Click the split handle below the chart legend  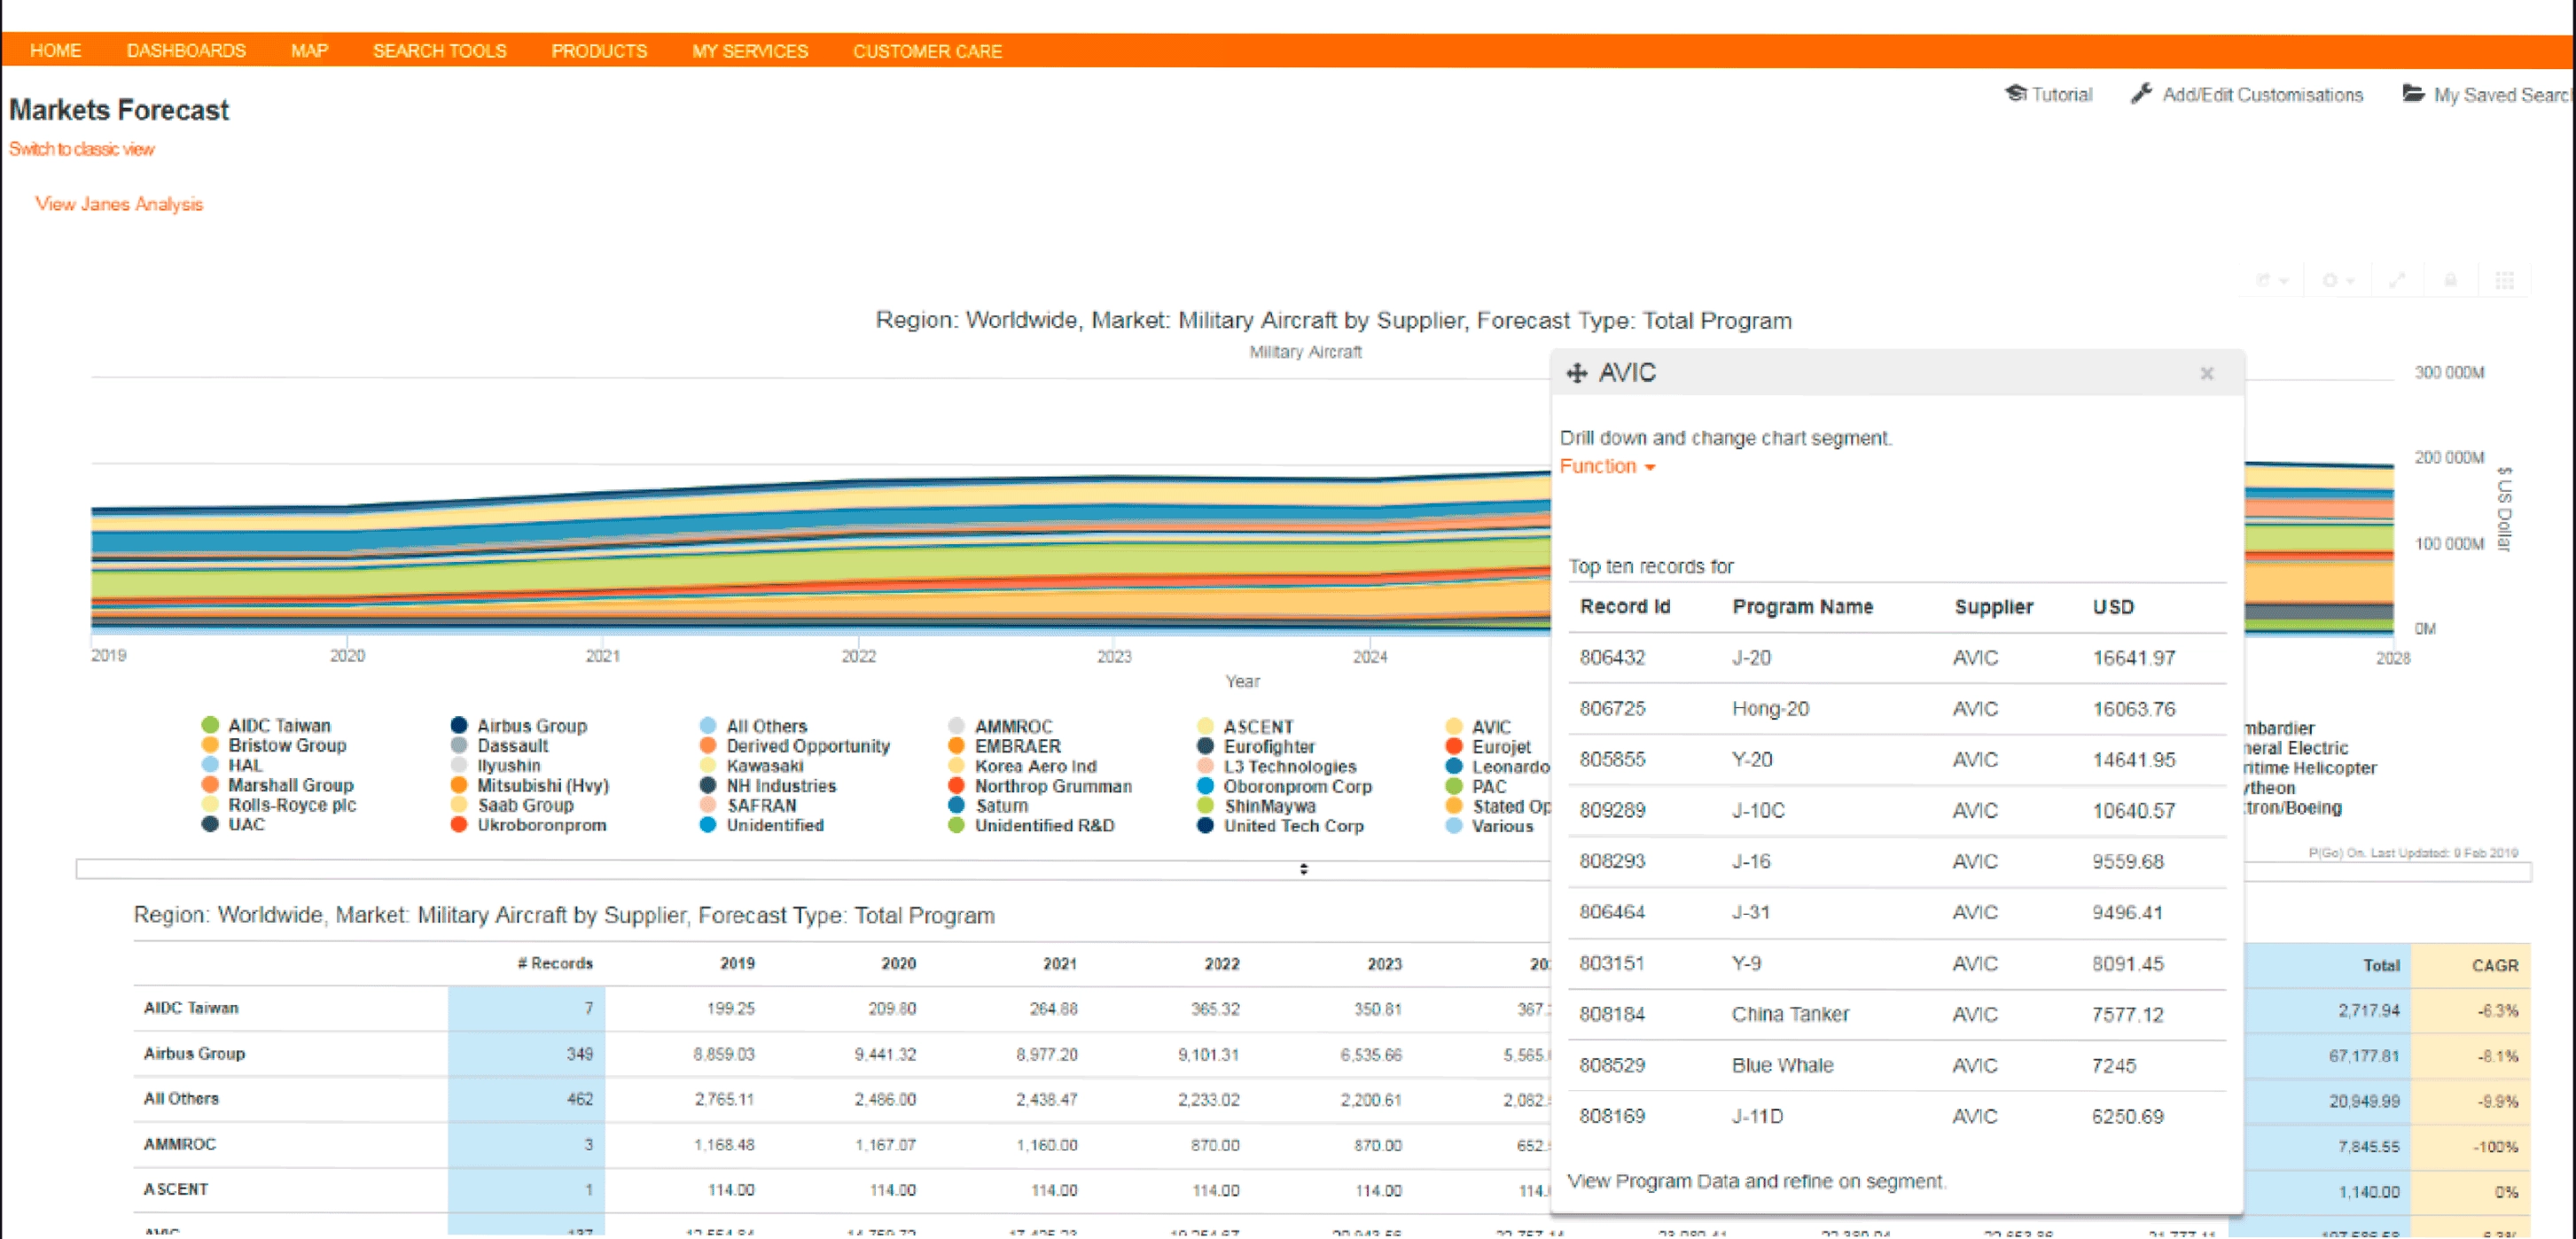[x=1303, y=869]
